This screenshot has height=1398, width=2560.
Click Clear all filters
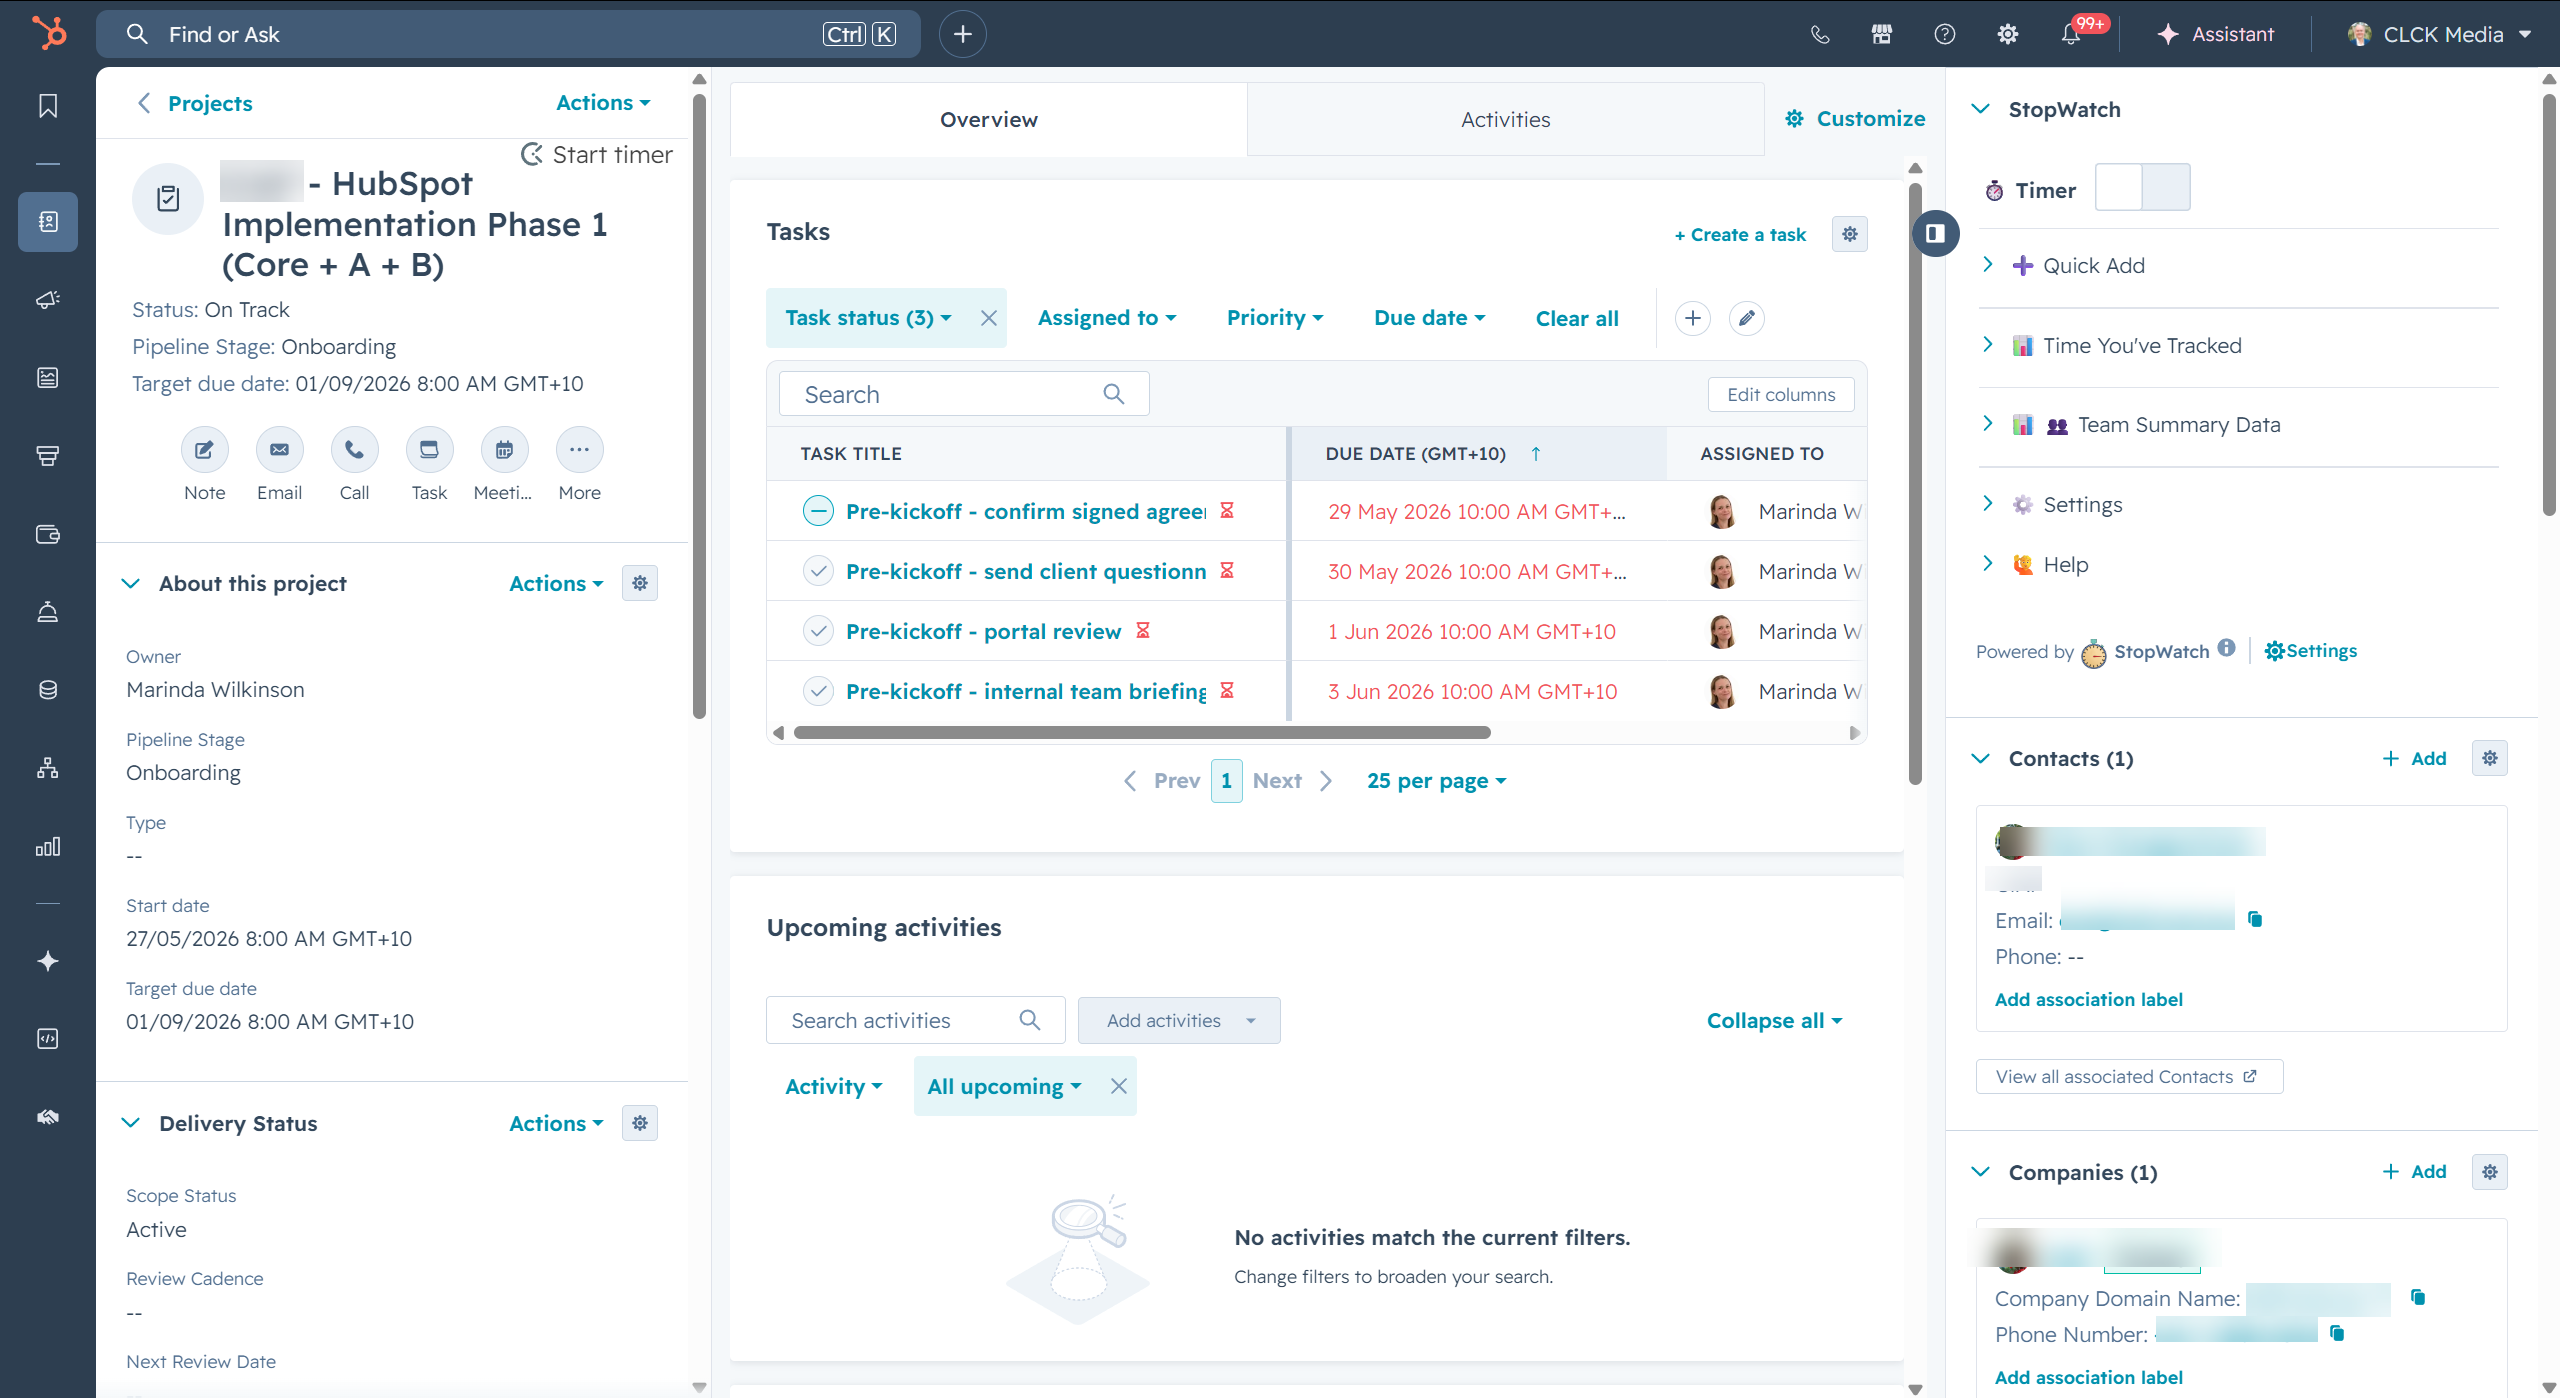tap(1577, 318)
